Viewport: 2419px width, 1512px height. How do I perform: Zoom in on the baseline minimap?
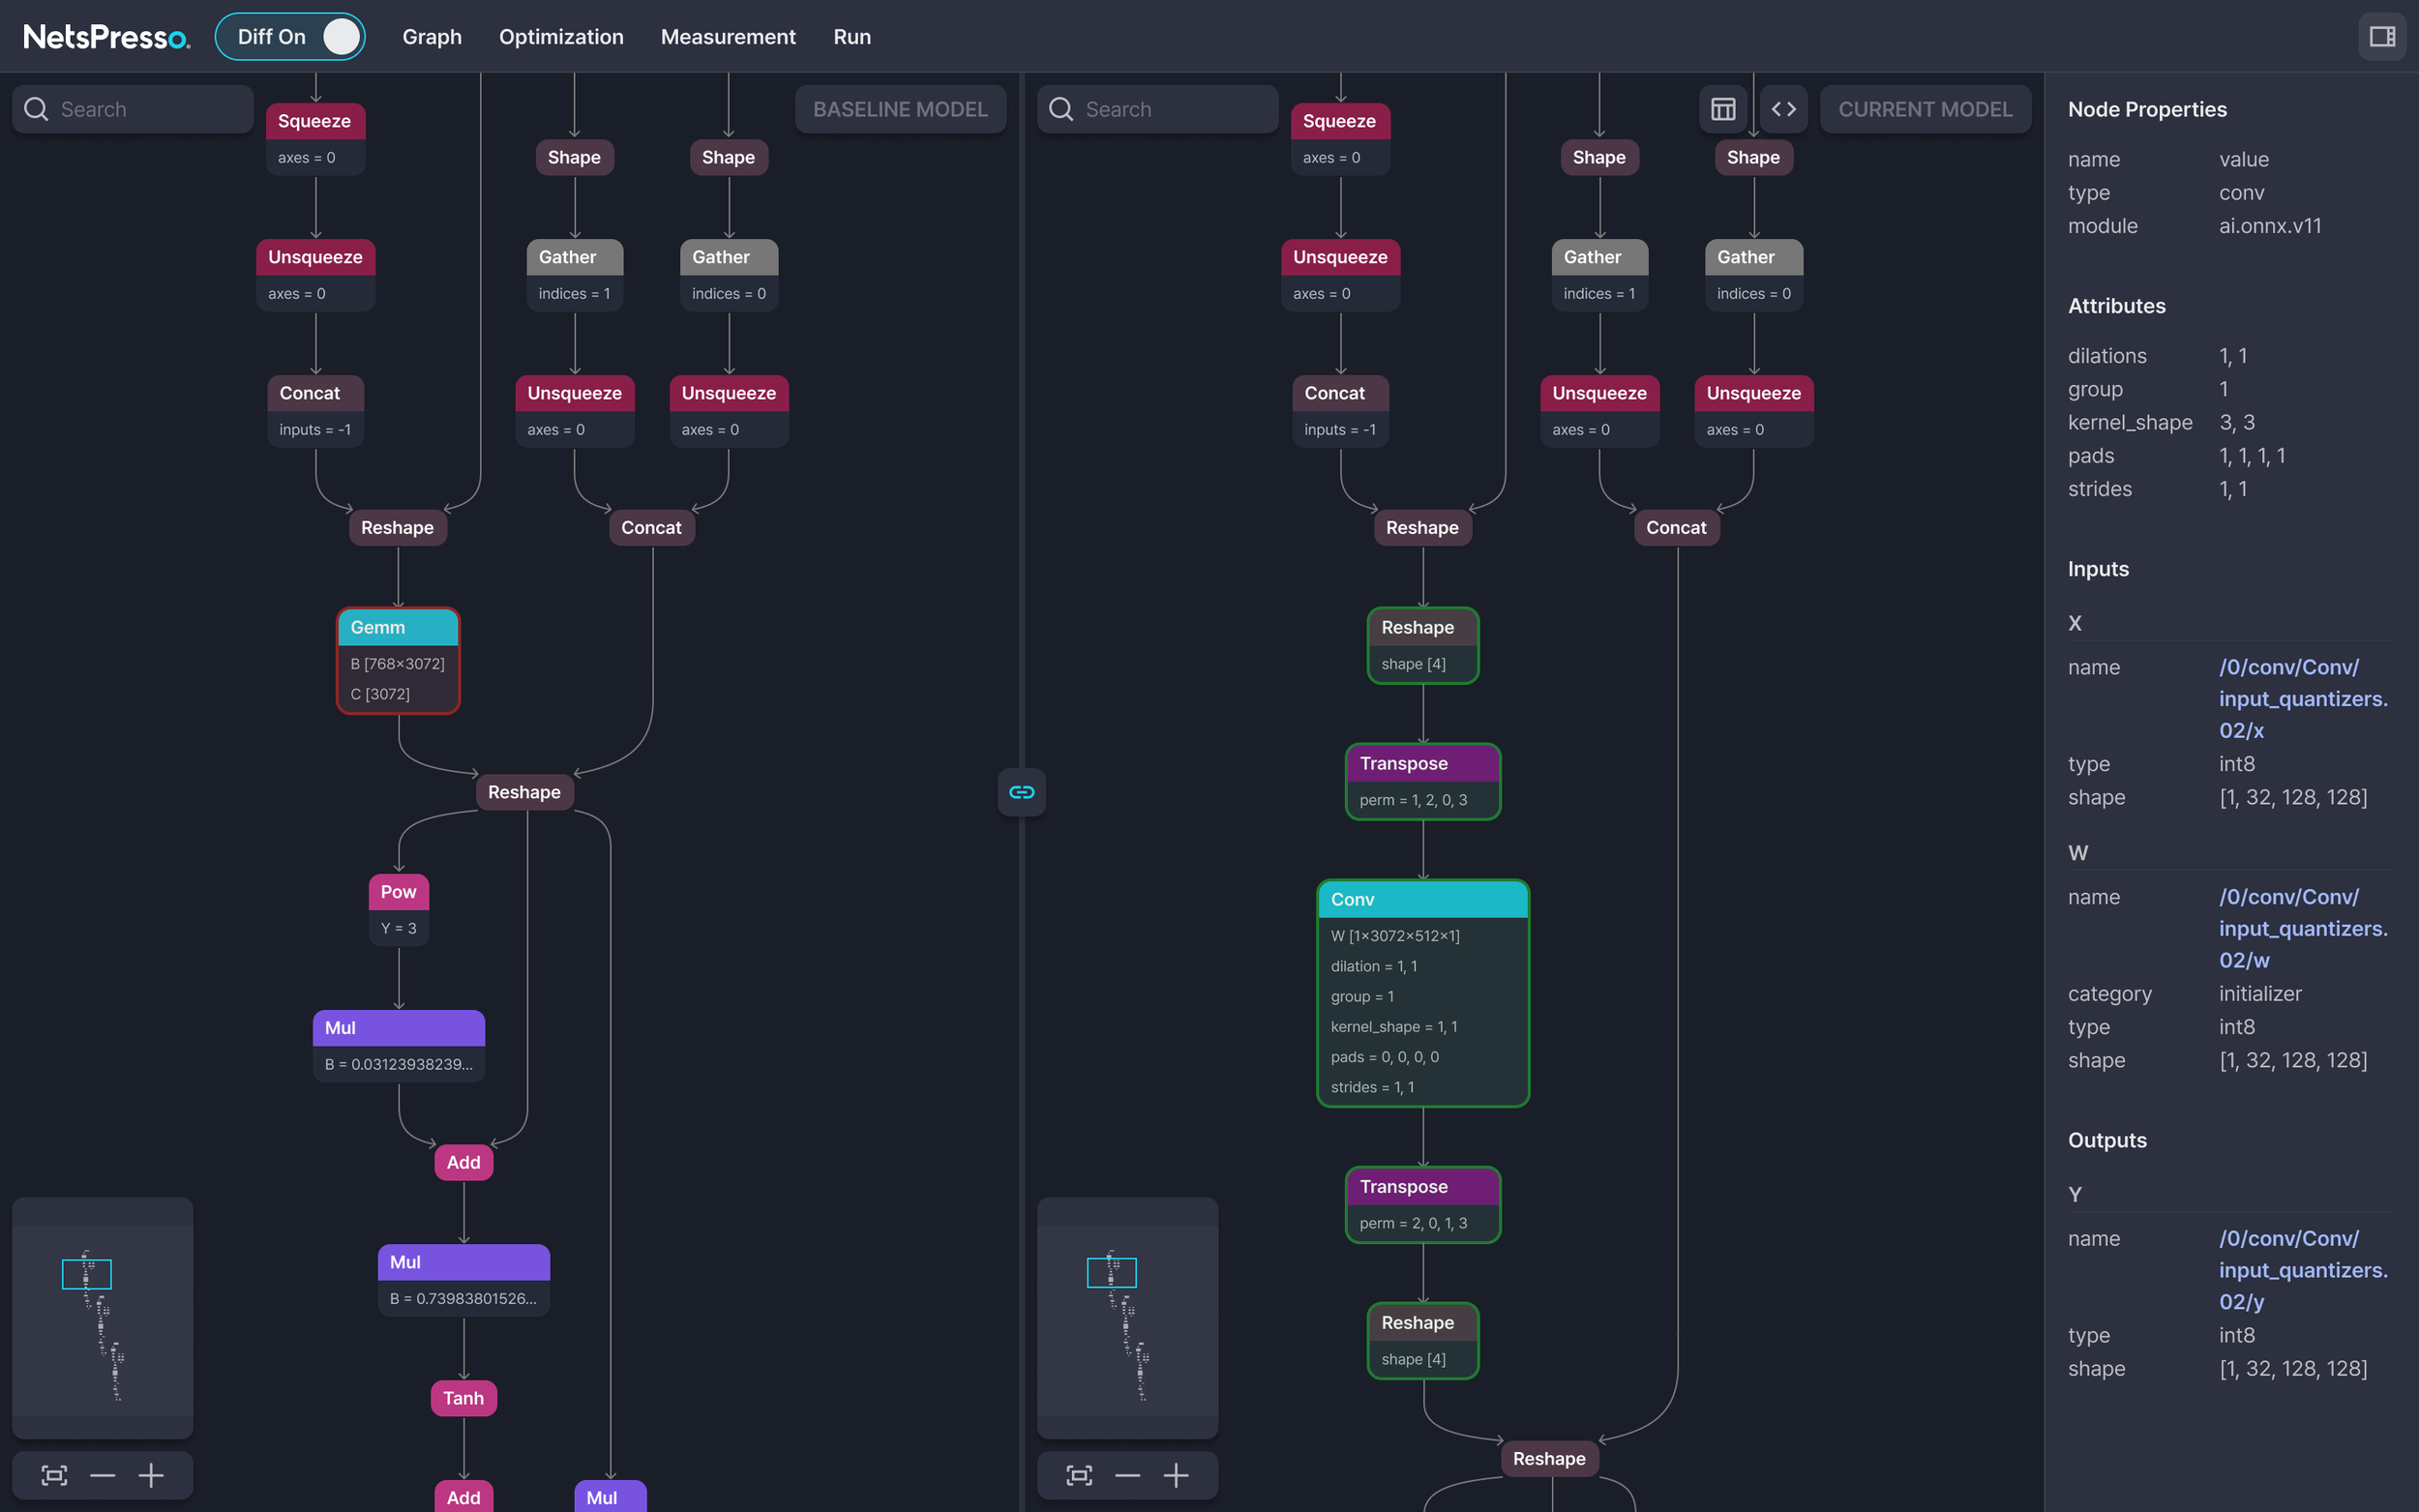point(151,1475)
